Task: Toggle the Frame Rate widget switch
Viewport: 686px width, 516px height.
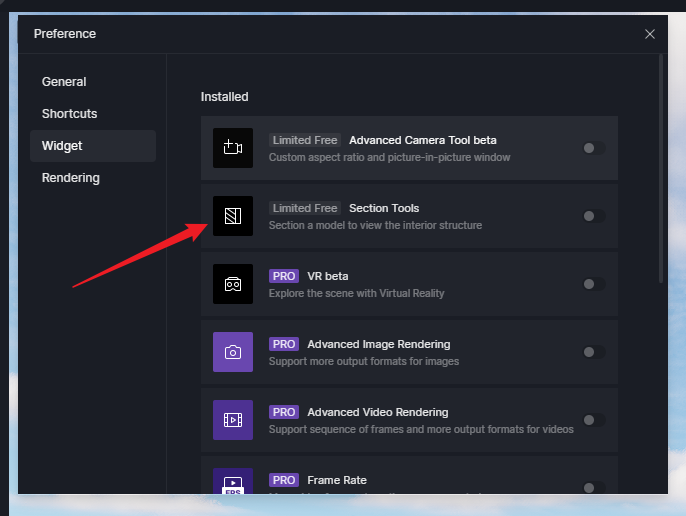Action: click(x=593, y=487)
